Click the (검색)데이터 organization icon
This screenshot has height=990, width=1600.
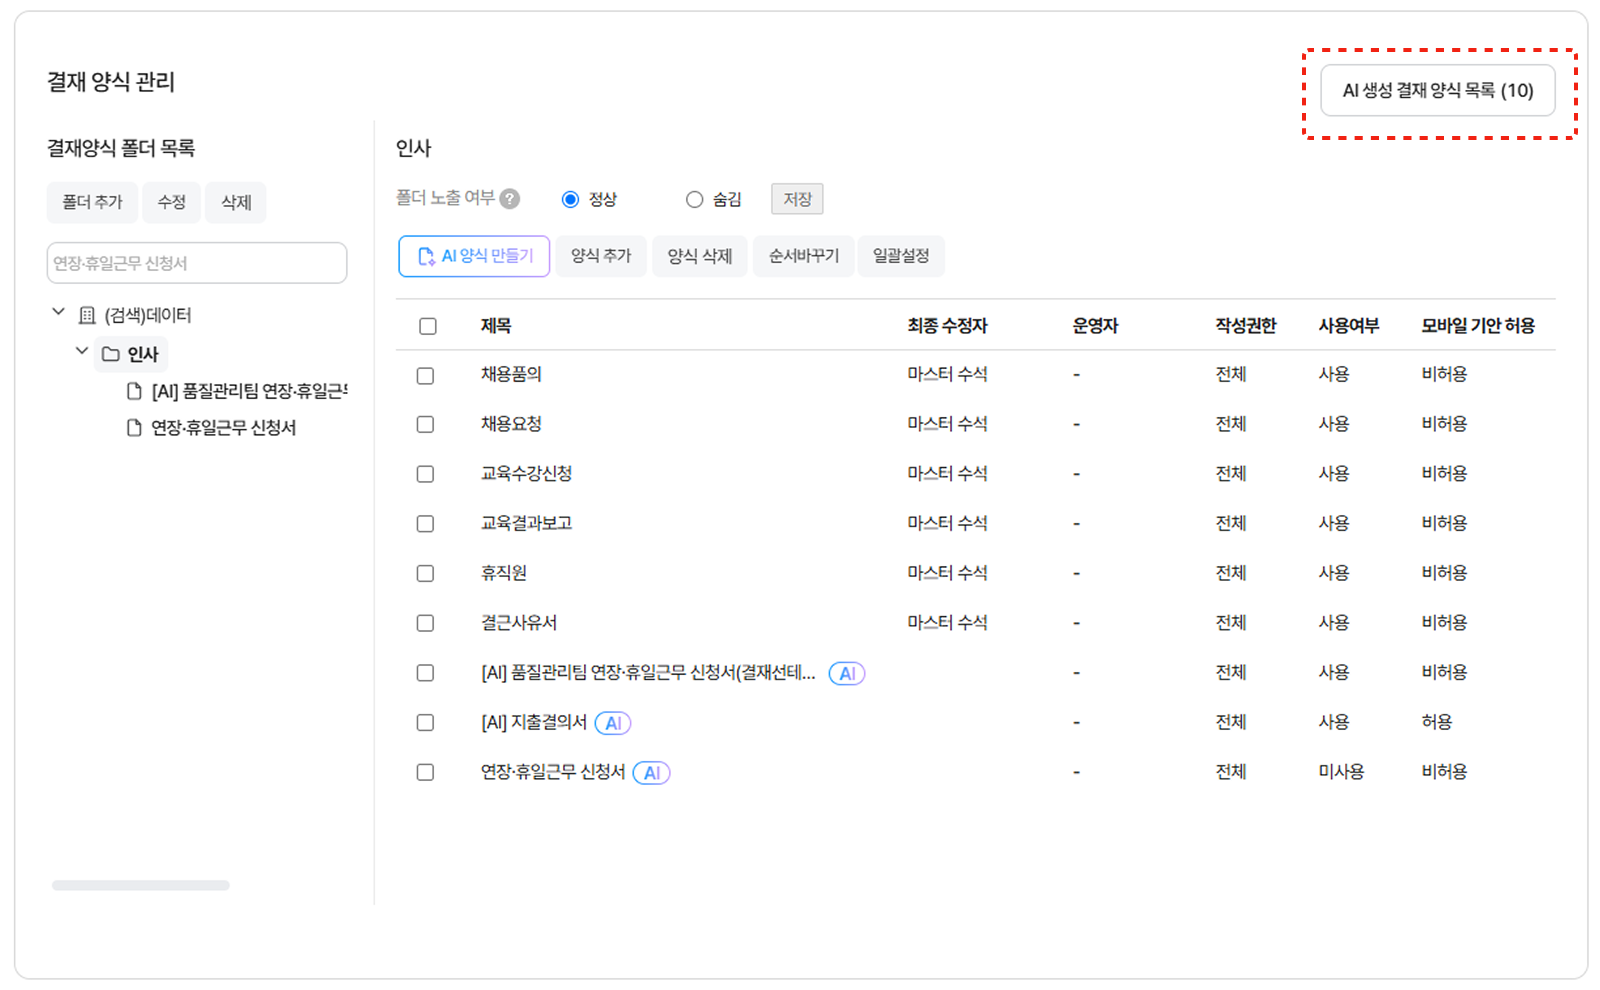coord(87,315)
